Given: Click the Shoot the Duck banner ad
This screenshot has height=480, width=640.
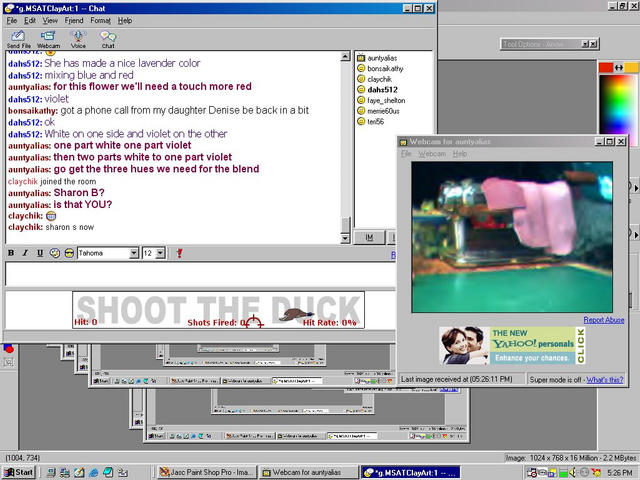Looking at the screenshot, I should point(218,310).
